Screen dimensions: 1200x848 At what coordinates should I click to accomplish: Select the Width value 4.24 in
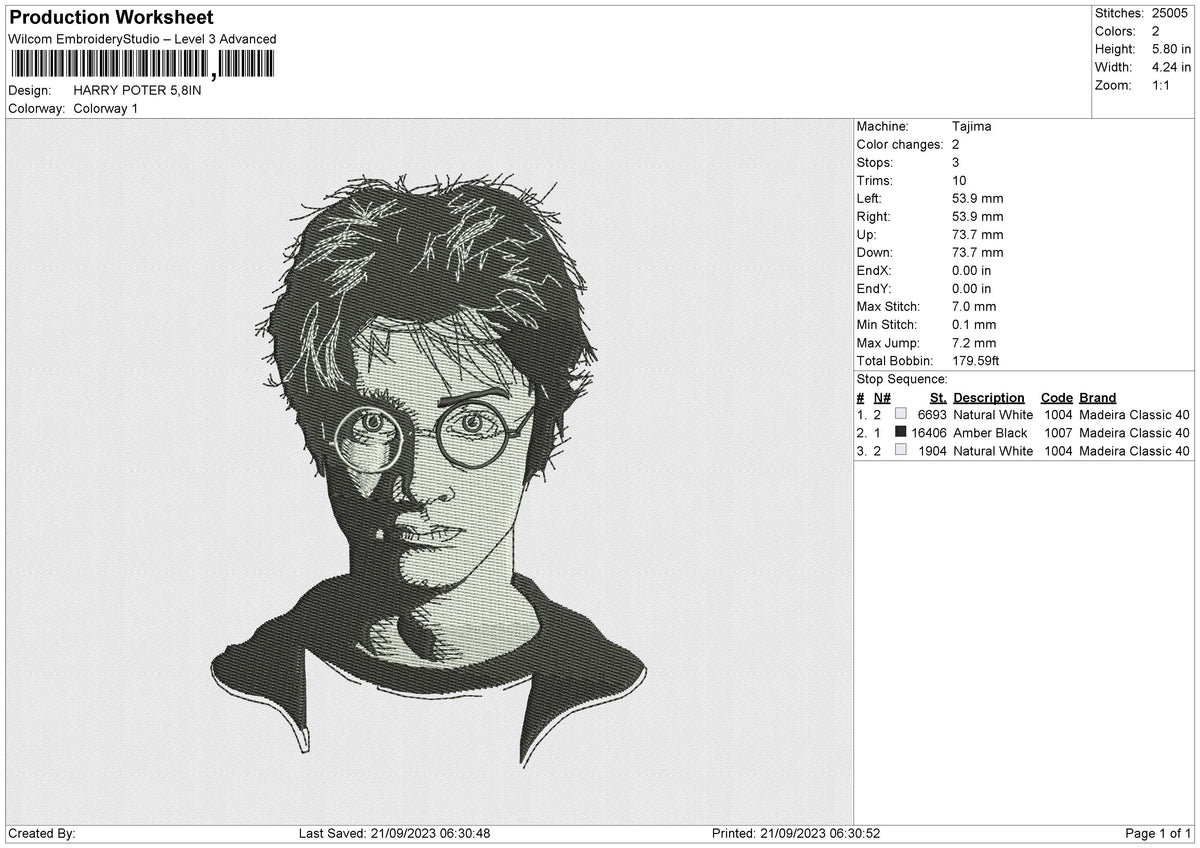1171,67
